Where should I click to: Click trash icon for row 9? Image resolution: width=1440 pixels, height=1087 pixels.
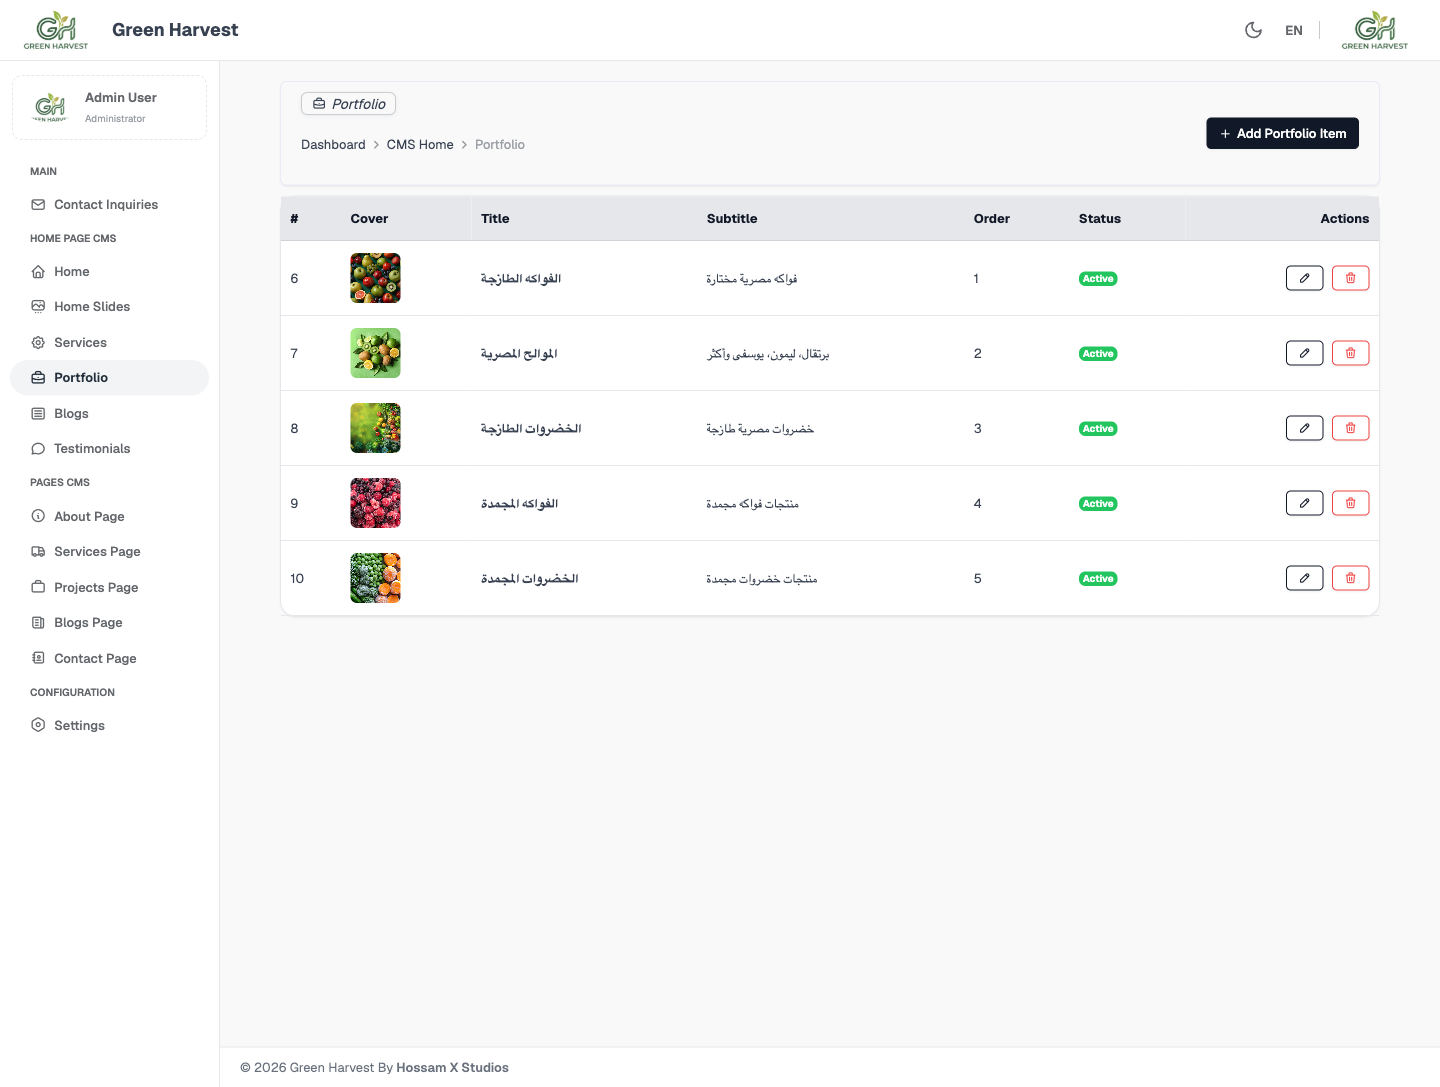coord(1350,503)
